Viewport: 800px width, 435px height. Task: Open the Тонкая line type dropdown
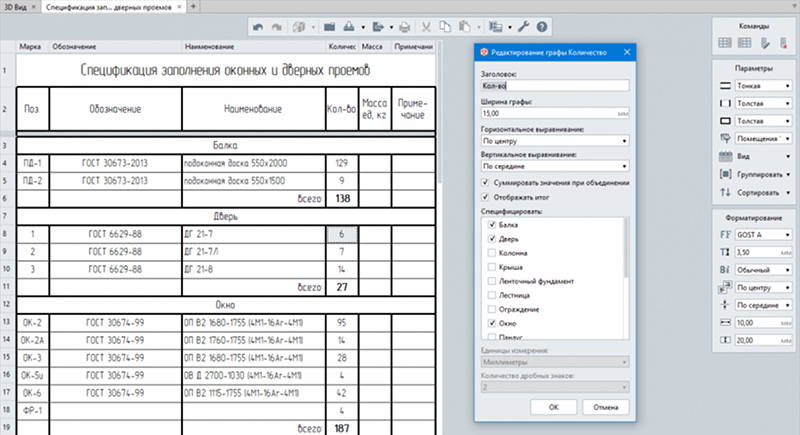tap(764, 86)
